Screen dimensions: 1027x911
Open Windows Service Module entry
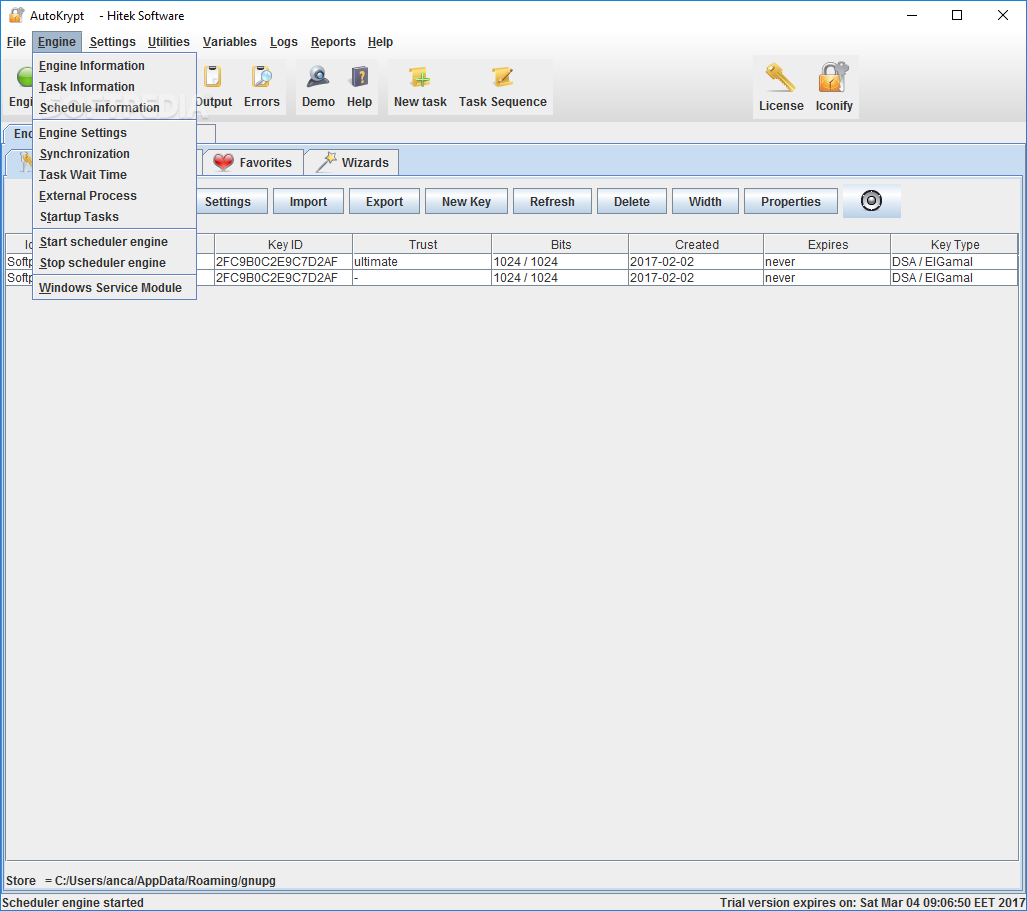[114, 288]
